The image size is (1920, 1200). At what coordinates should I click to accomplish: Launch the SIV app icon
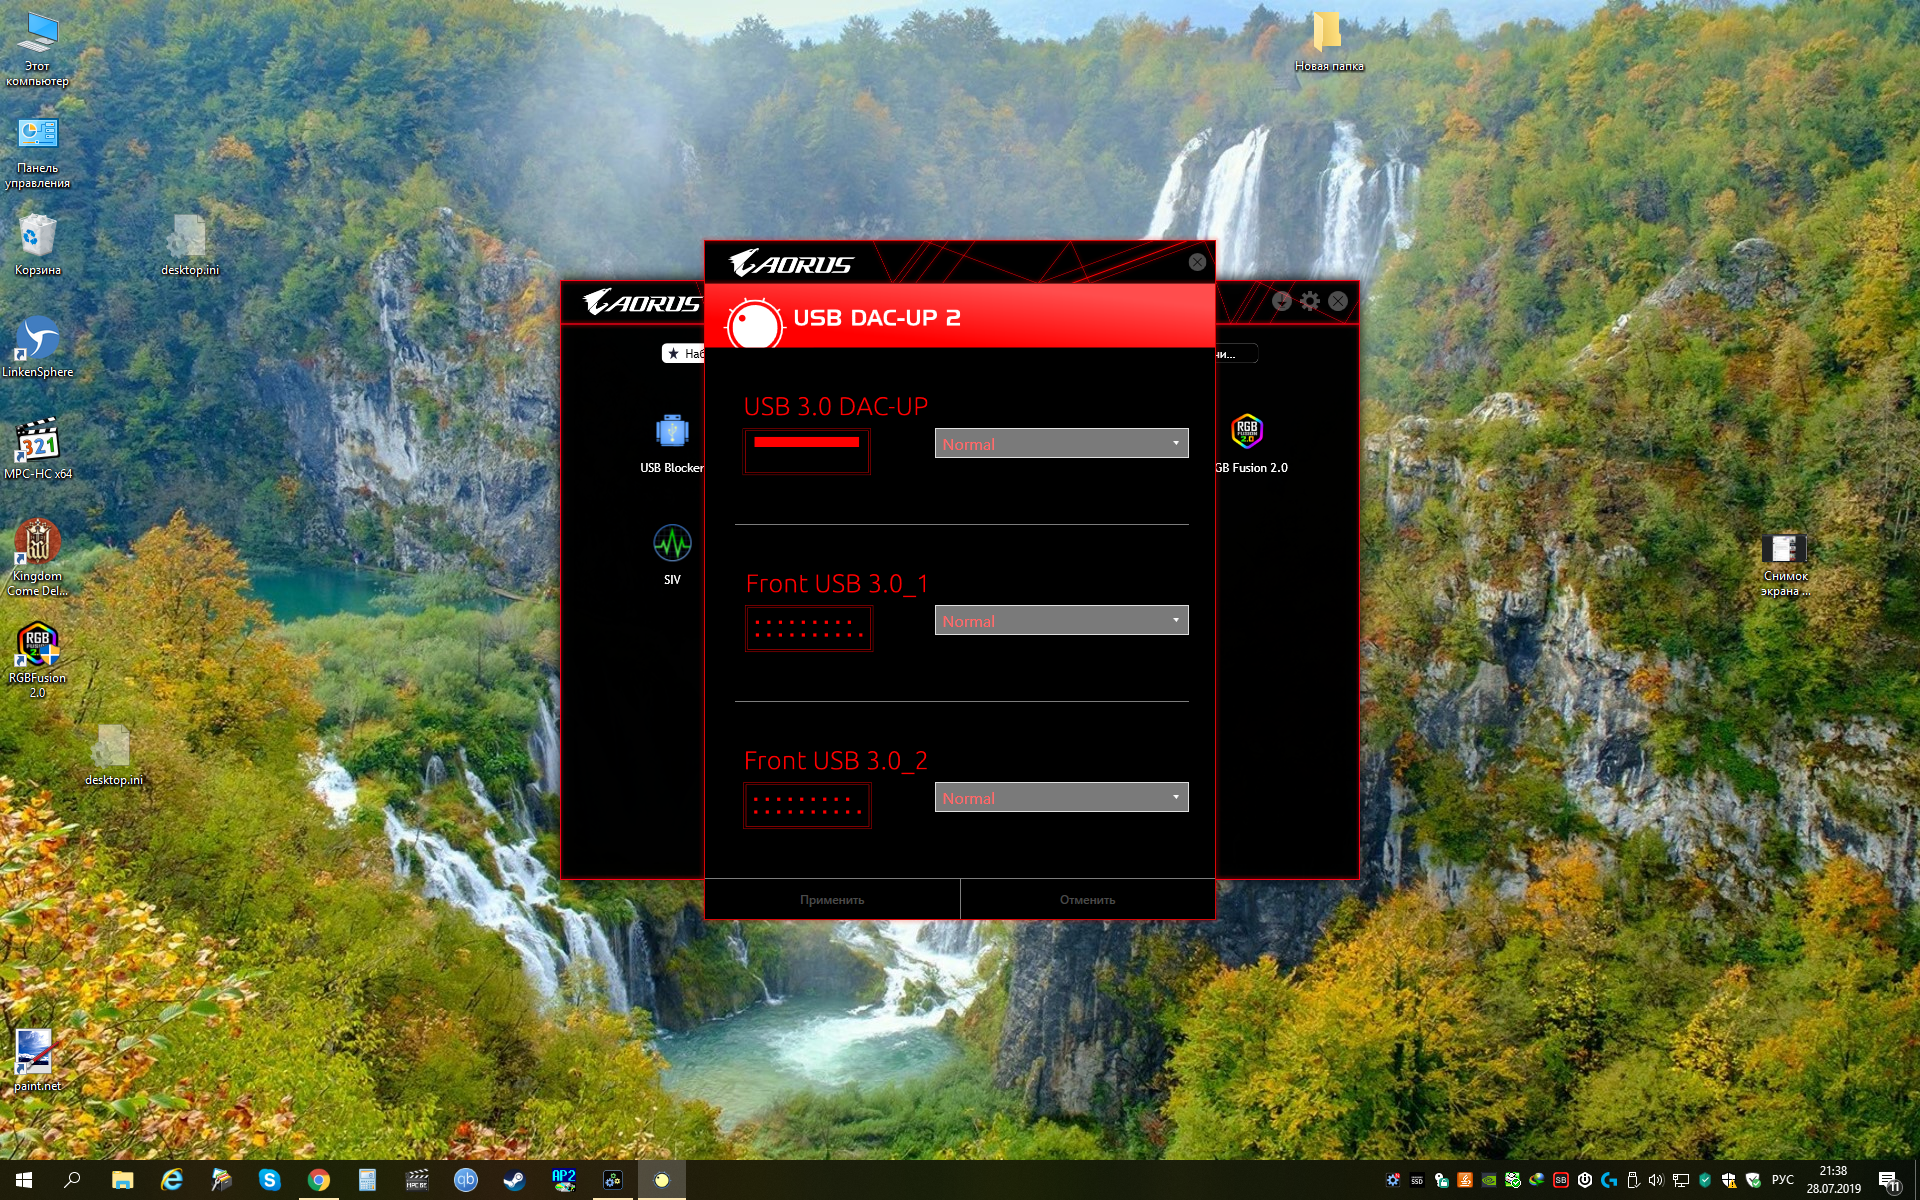[672, 545]
